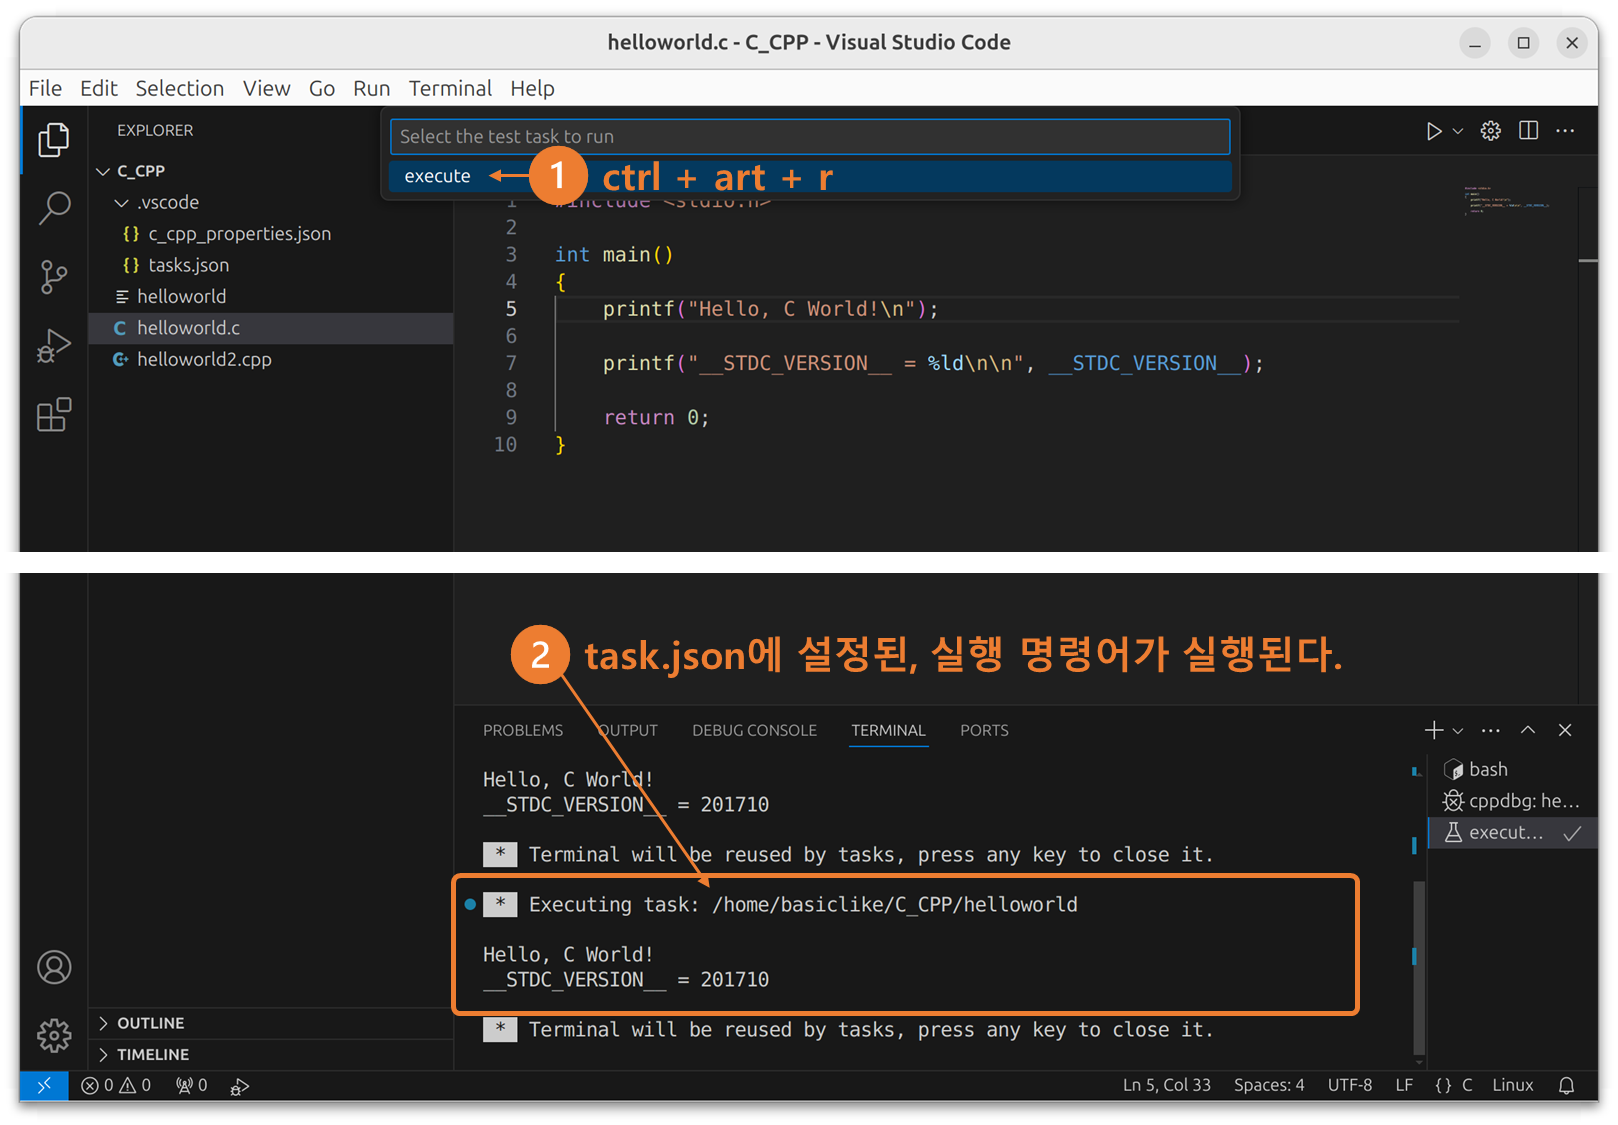Click the editor minimap
This screenshot has height=1125, width=1618.
click(1507, 200)
